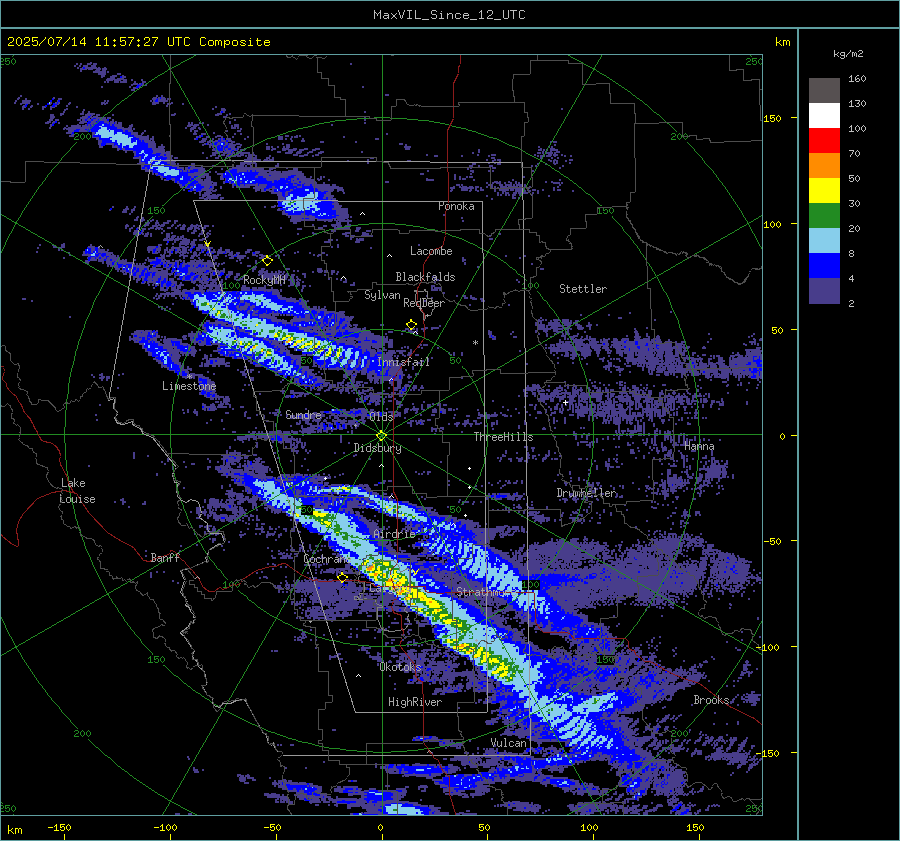Click the MaxVIL_Since_12_UTC title
The height and width of the screenshot is (841, 900).
point(449,15)
